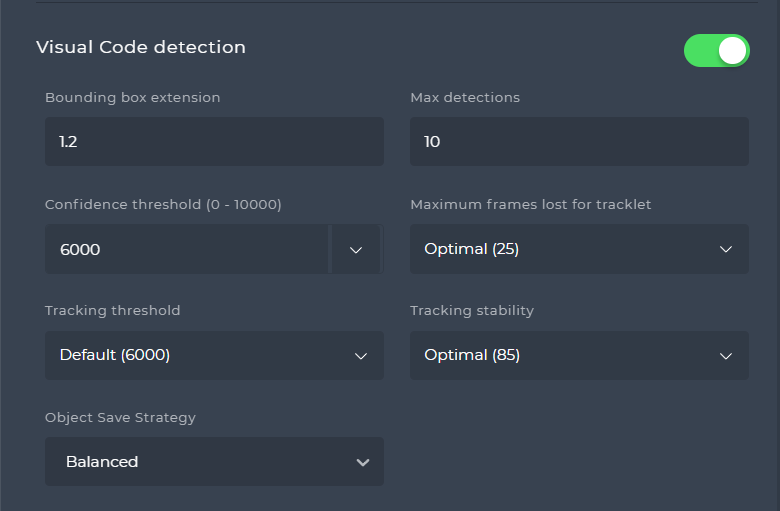Expand the Tracking threshold Default (6000) dropdown
This screenshot has height=511, width=780.
click(214, 355)
